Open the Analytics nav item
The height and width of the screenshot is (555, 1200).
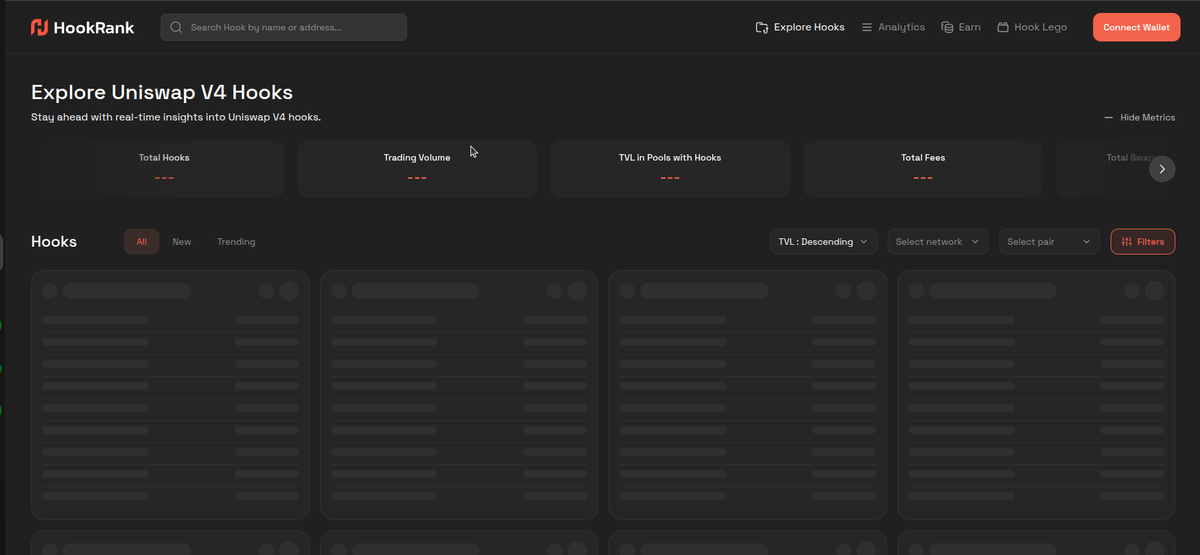point(893,27)
